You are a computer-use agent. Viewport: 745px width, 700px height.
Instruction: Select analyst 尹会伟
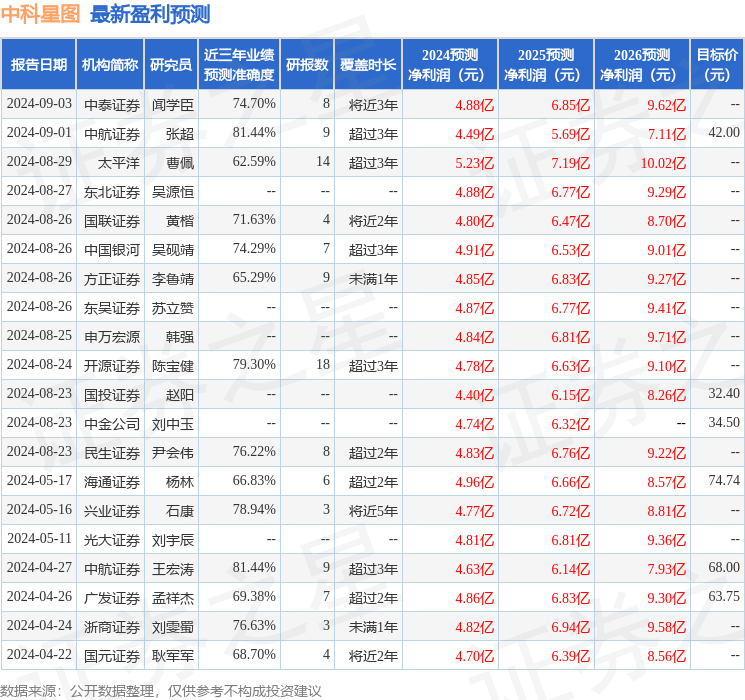pyautogui.click(x=173, y=452)
